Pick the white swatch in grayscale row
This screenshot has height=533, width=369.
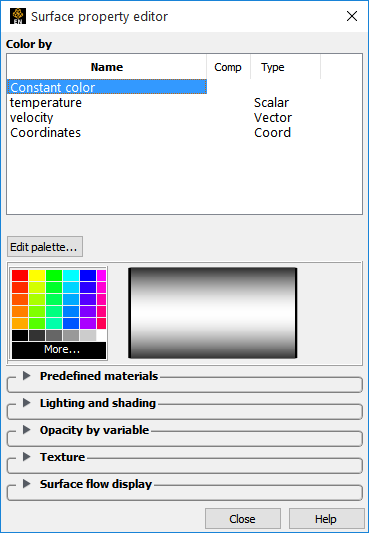point(102,336)
